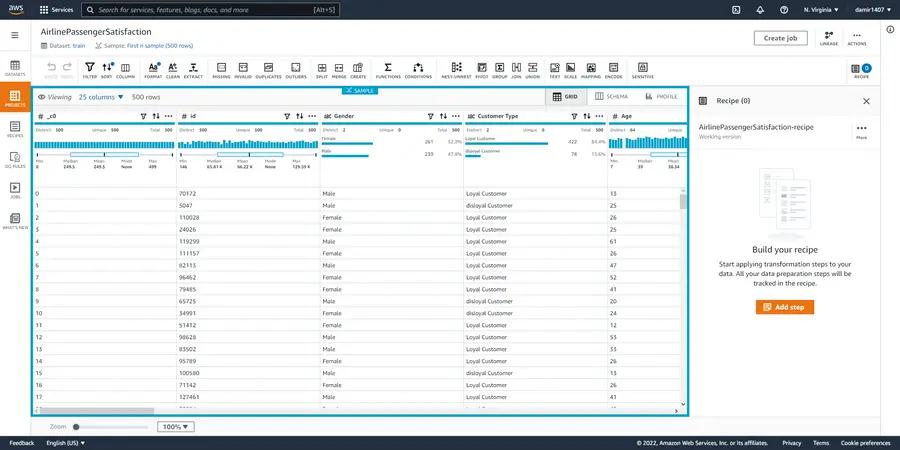900x450 pixels.
Task: Open AWS CloudShell icon
Action: pyautogui.click(x=736, y=10)
